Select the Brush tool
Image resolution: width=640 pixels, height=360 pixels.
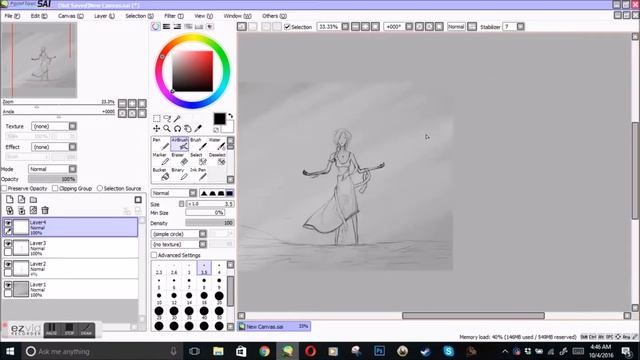coord(198,144)
